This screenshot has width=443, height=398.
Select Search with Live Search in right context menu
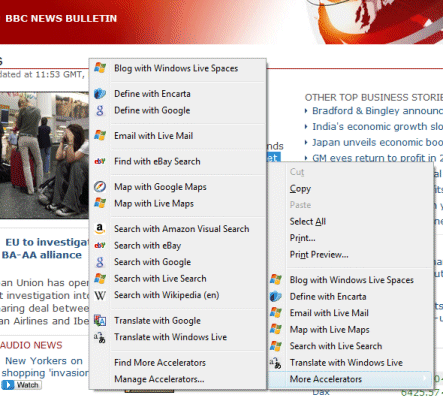336,346
